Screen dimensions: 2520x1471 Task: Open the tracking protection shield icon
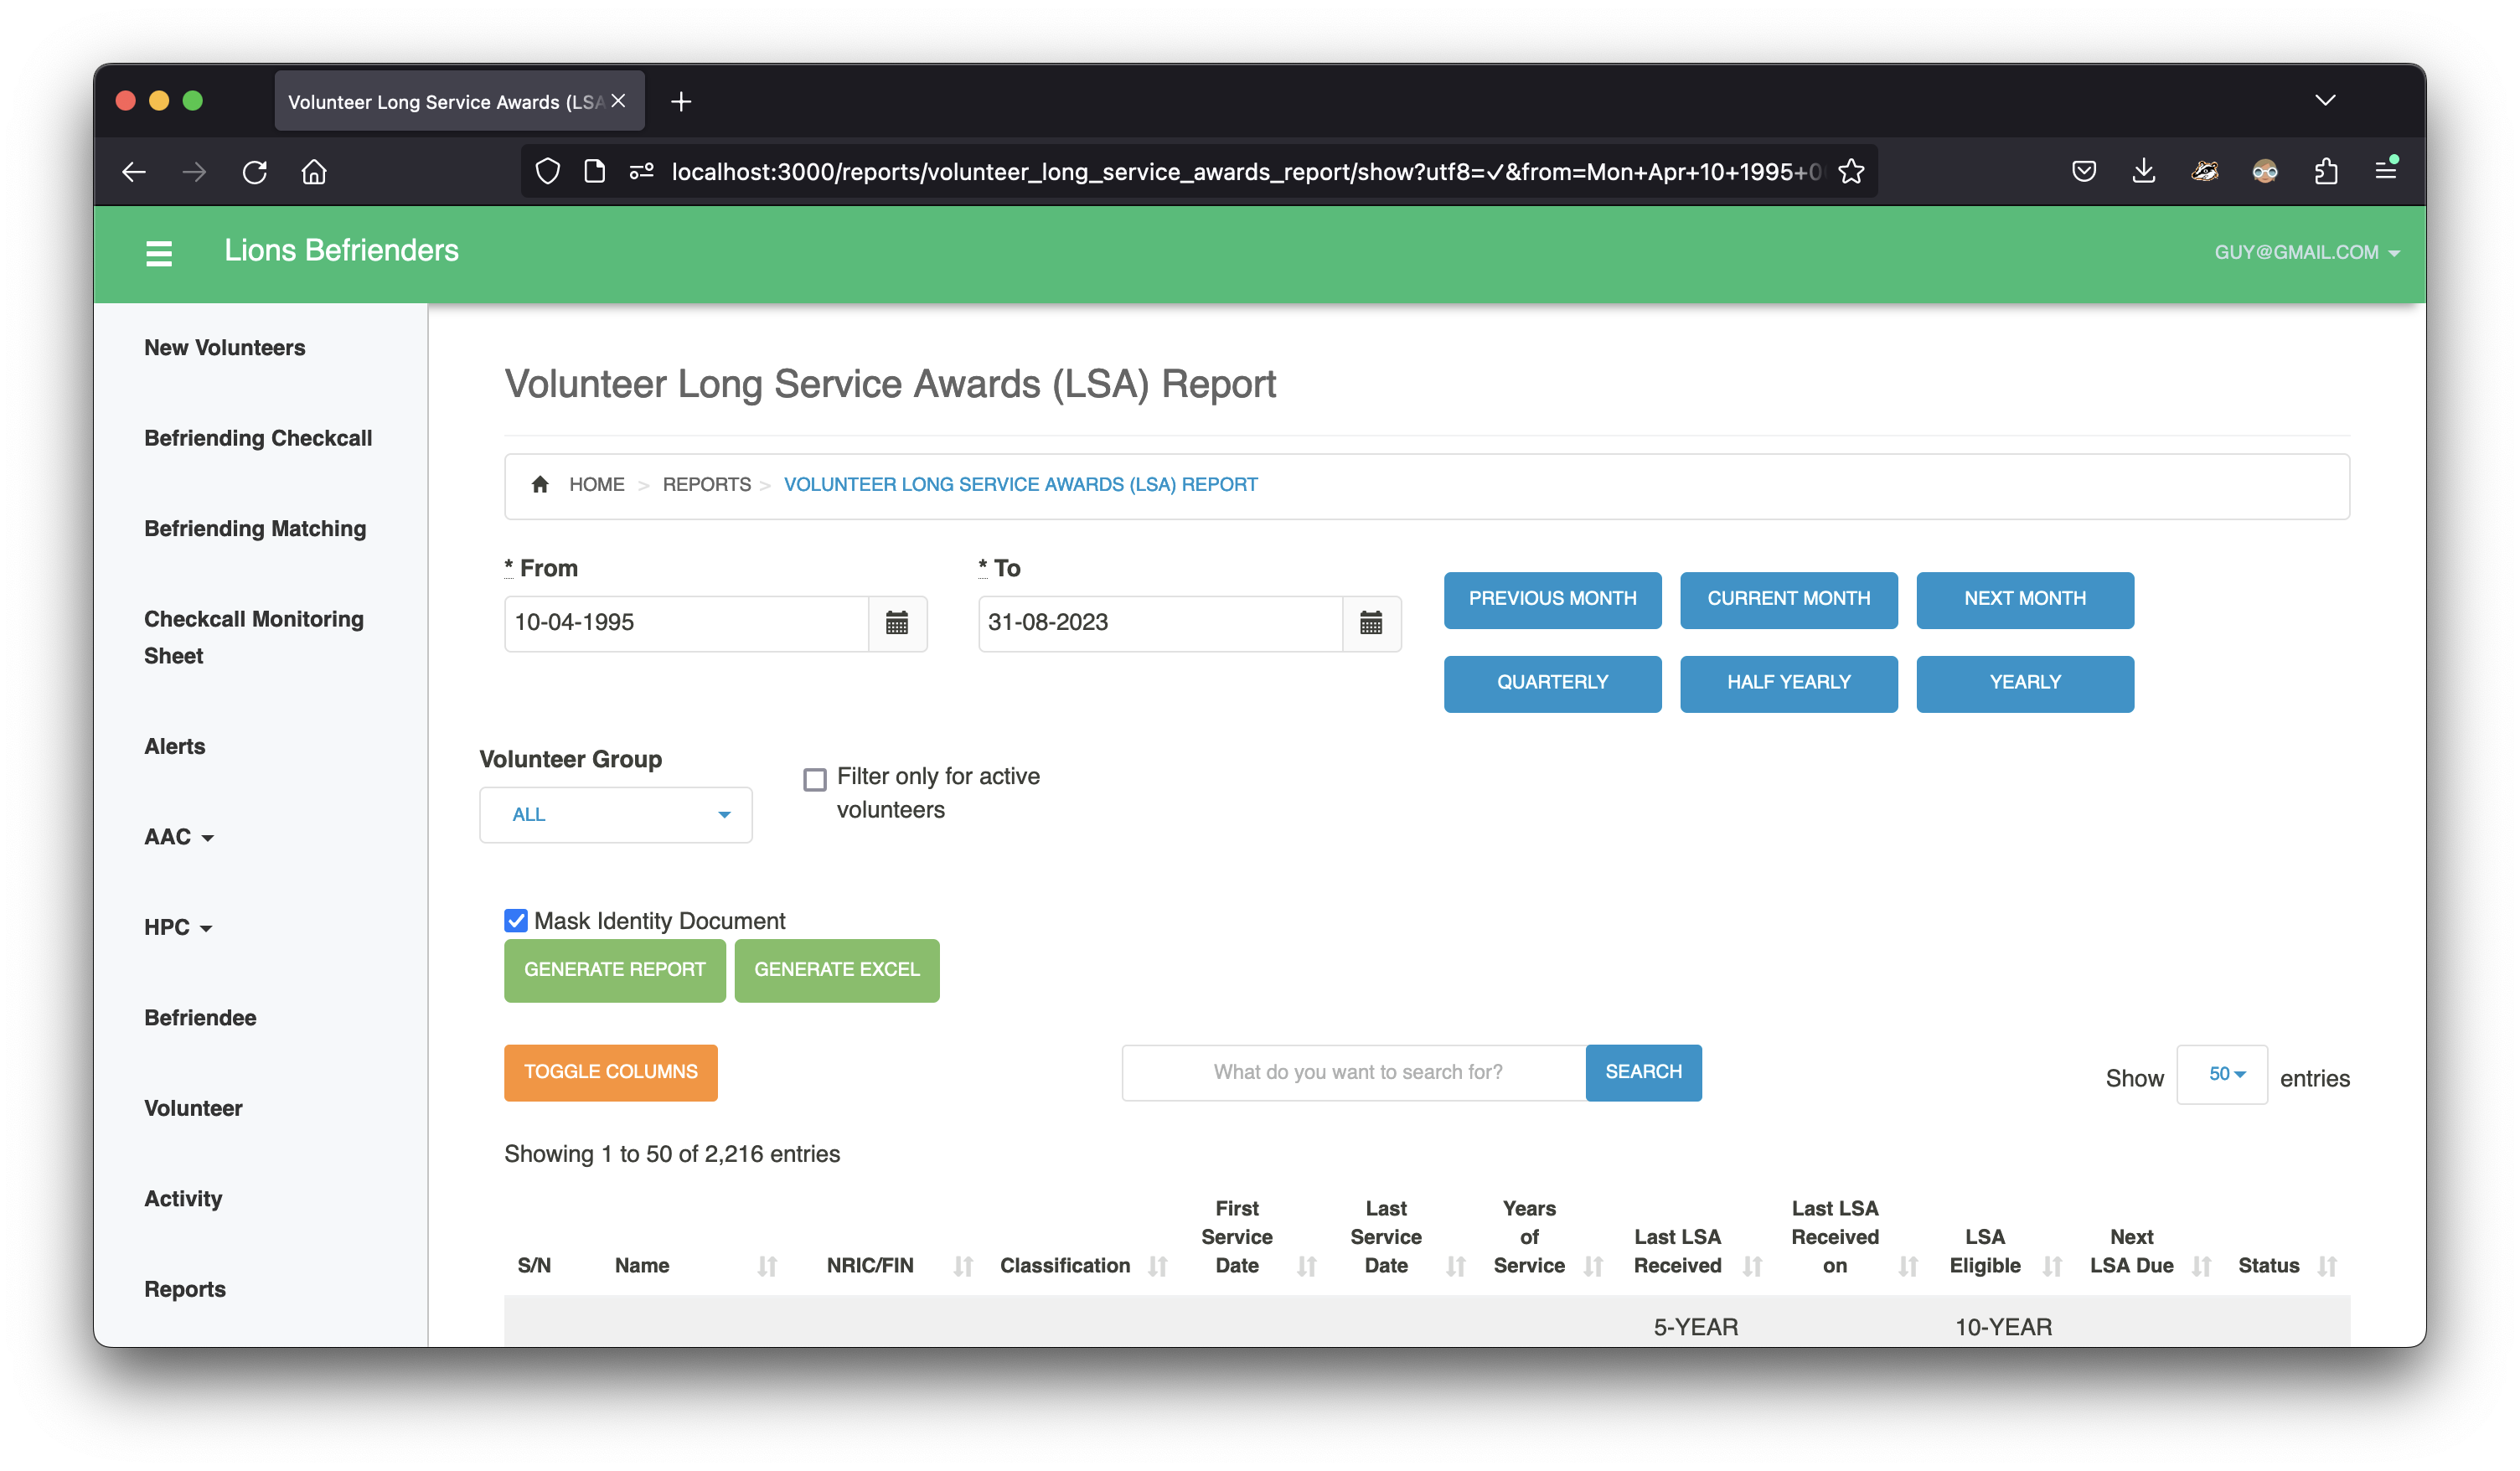click(547, 172)
